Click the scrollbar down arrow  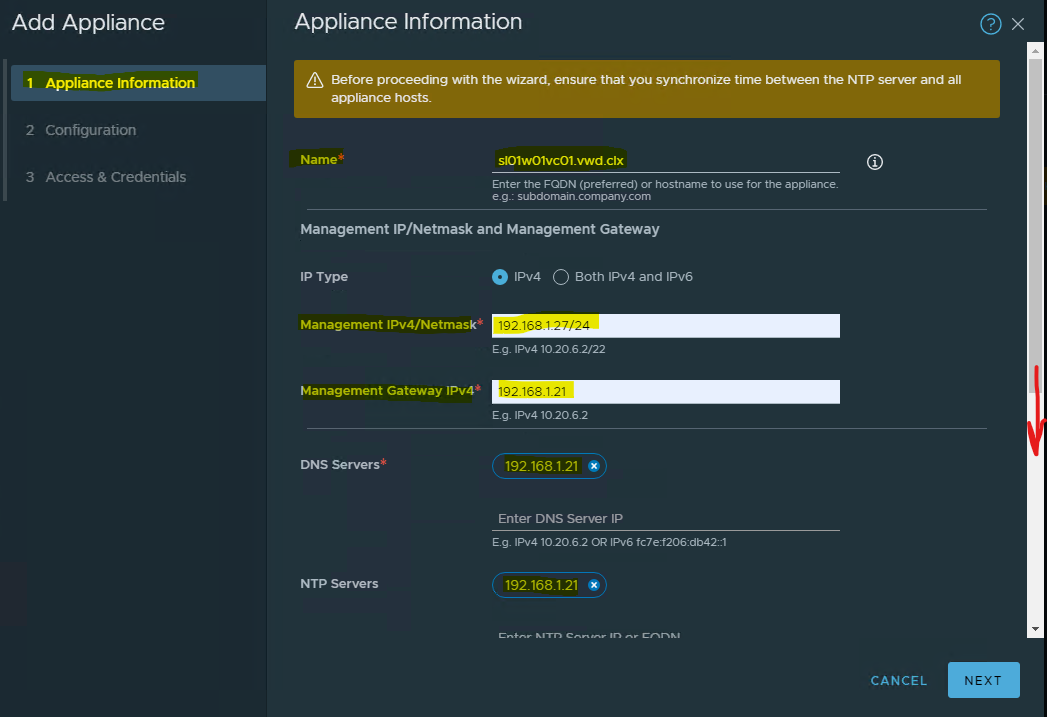1036,629
